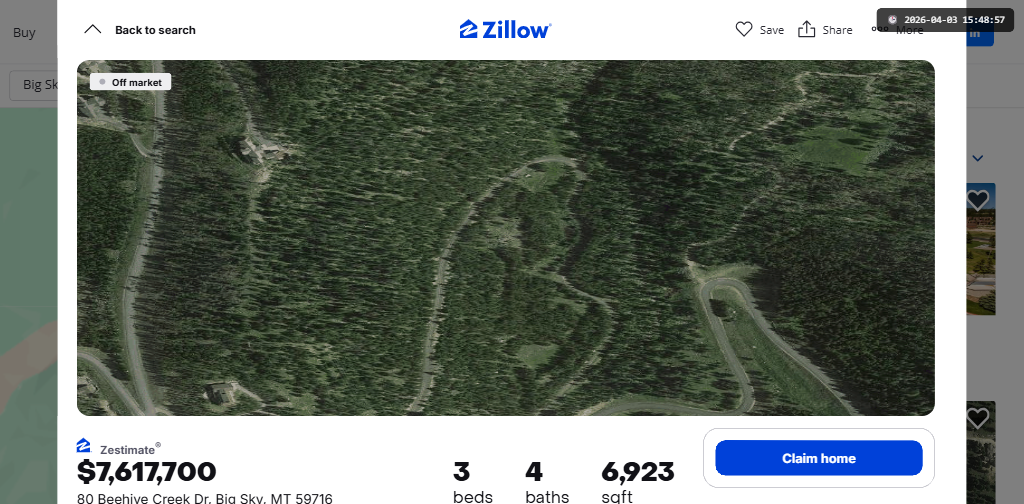Click the Zestimate house icon above the price
This screenshot has height=504, width=1024.
click(x=84, y=446)
